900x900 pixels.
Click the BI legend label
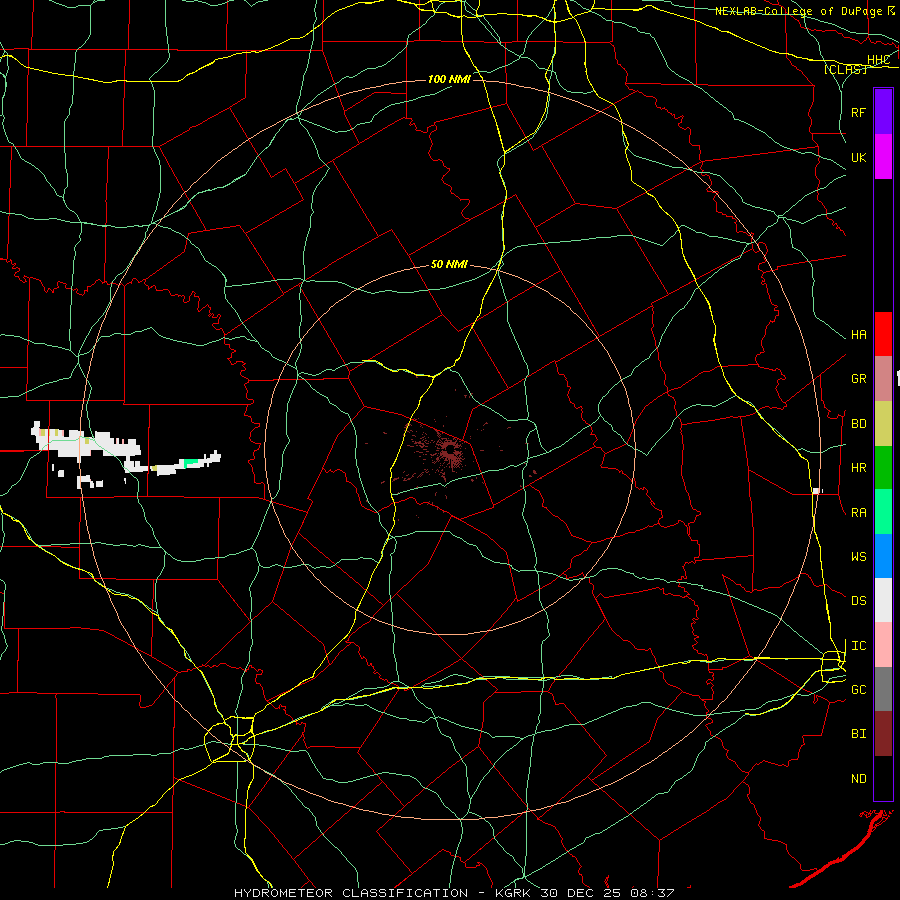[x=858, y=734]
